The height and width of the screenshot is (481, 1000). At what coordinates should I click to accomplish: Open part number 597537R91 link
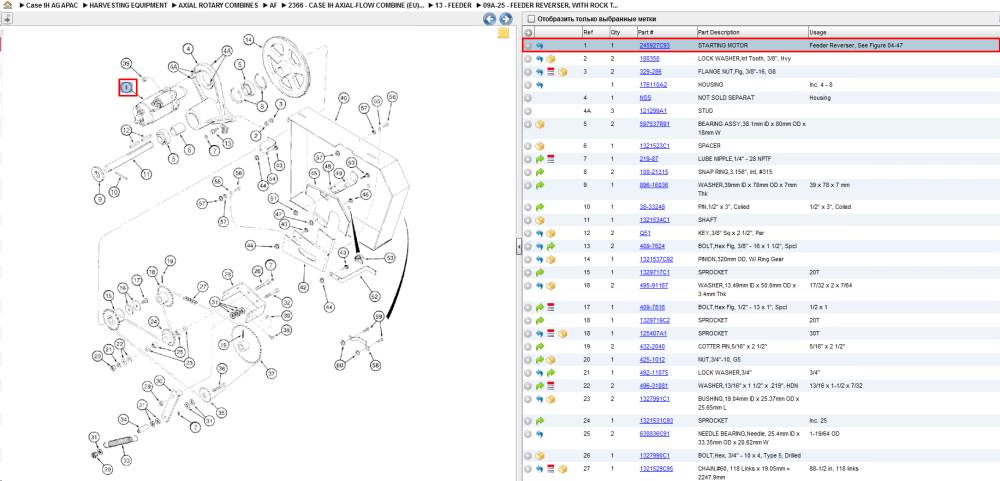click(x=655, y=124)
